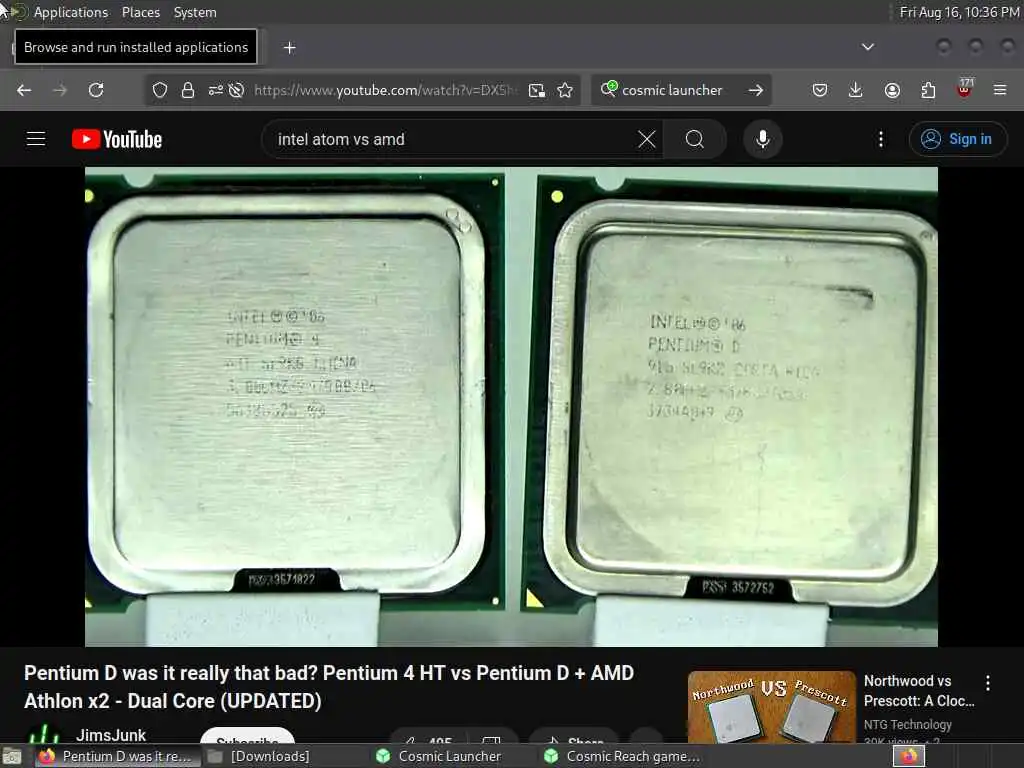Open a new Firefox tab
Screen dimensions: 1024x768
click(289, 48)
